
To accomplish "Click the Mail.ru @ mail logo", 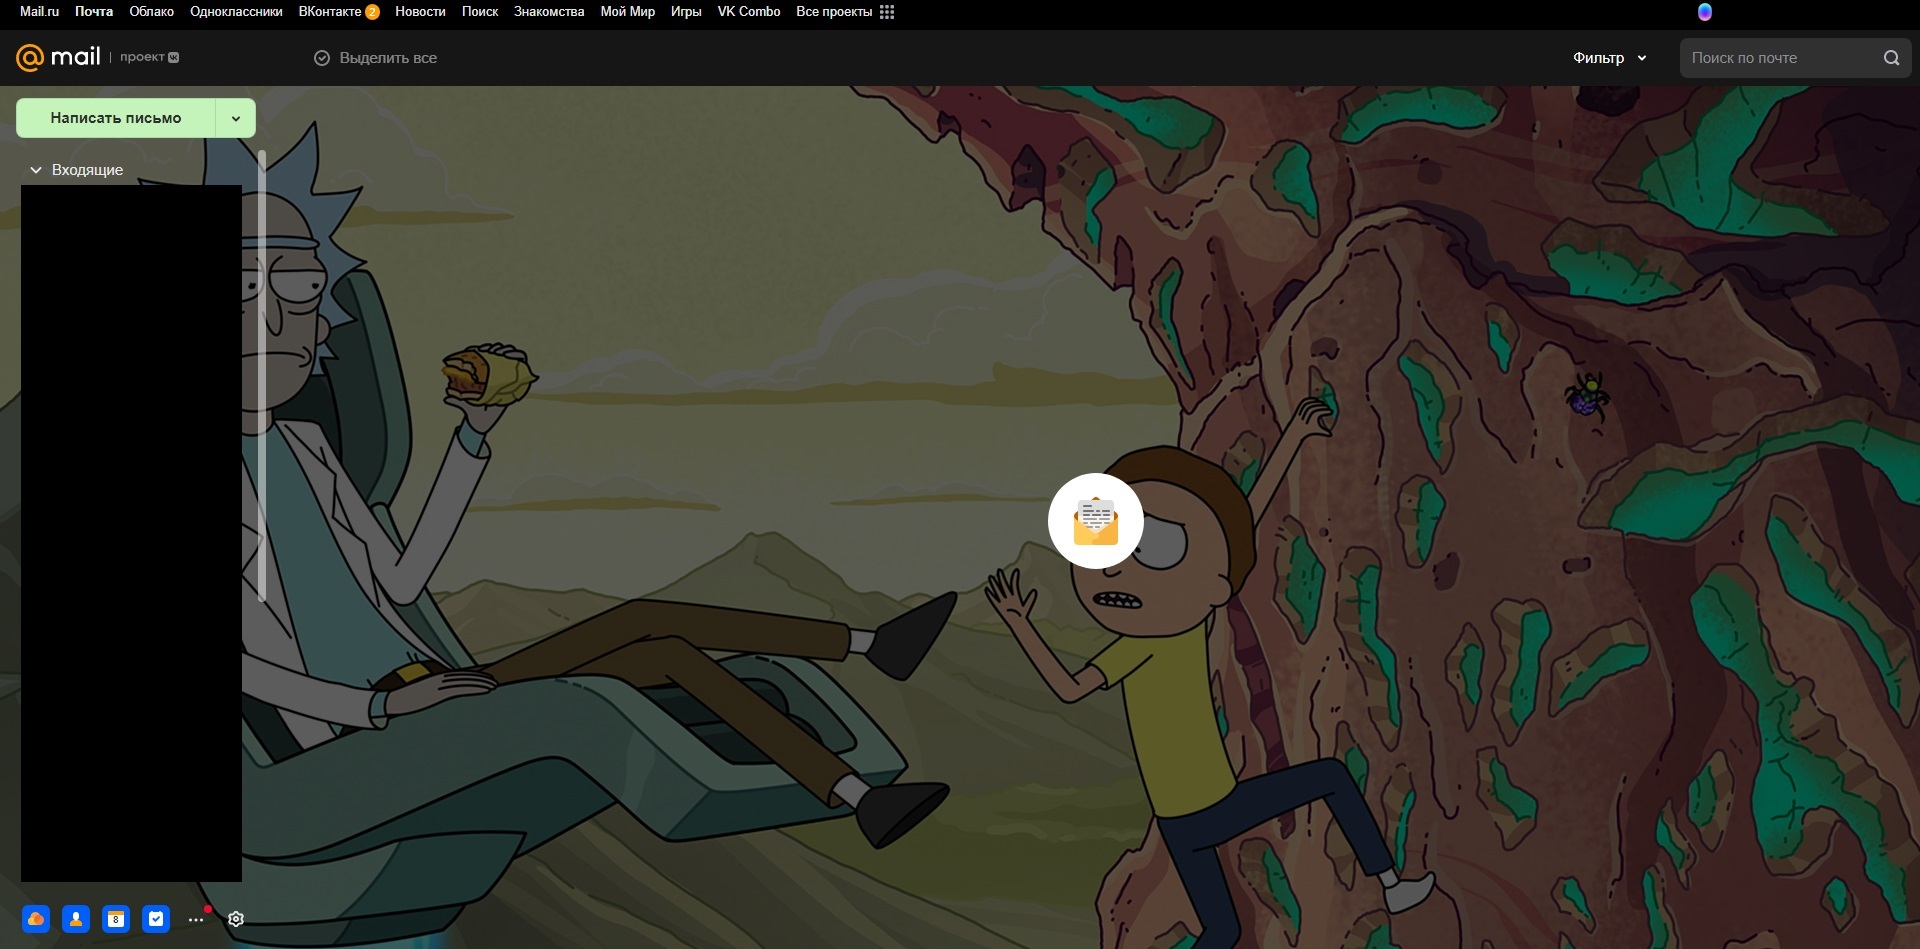I will [x=58, y=57].
